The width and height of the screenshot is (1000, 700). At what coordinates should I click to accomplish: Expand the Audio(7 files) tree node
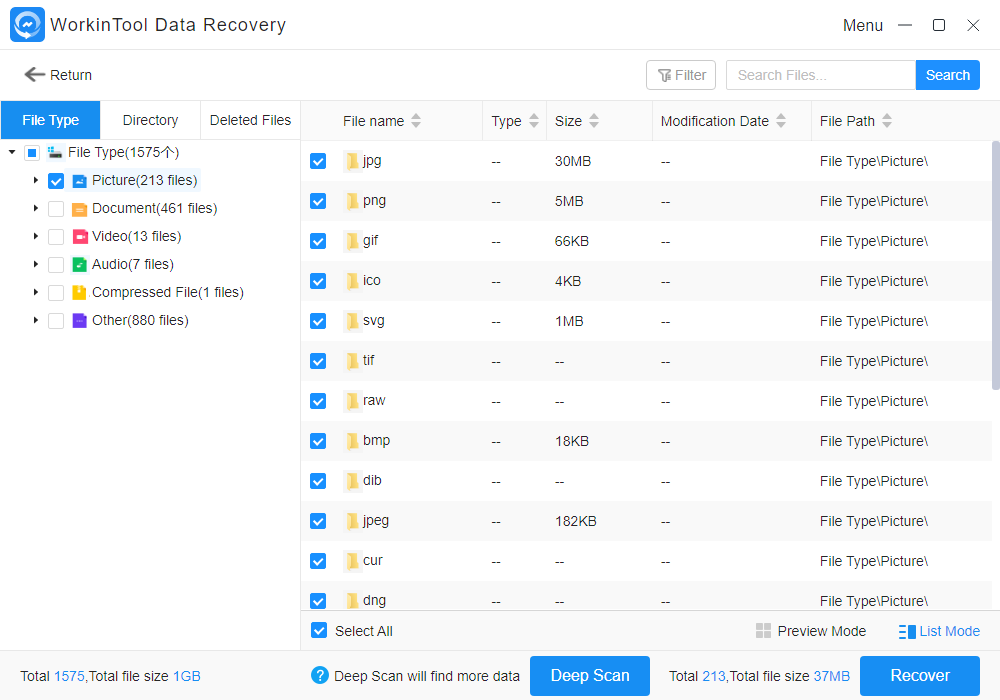click(x=36, y=264)
